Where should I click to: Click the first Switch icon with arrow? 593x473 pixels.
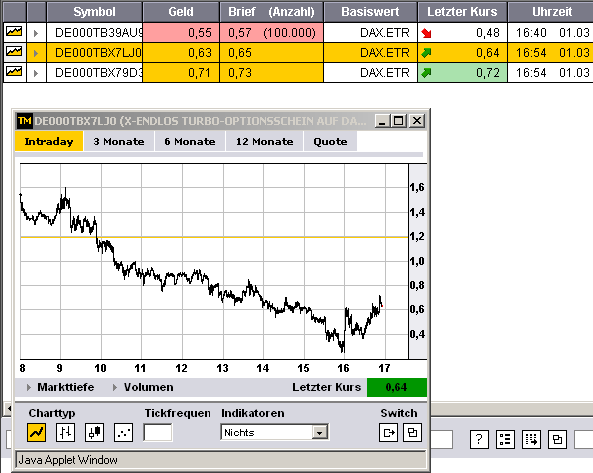[389, 432]
